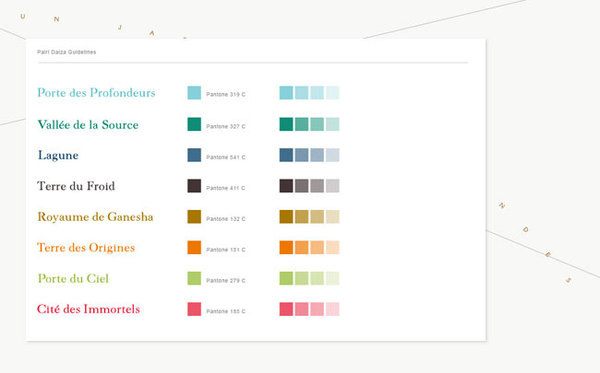Choose the lightest tint in Vallée de la Source tint scale
This screenshot has width=600, height=373.
pyautogui.click(x=333, y=124)
